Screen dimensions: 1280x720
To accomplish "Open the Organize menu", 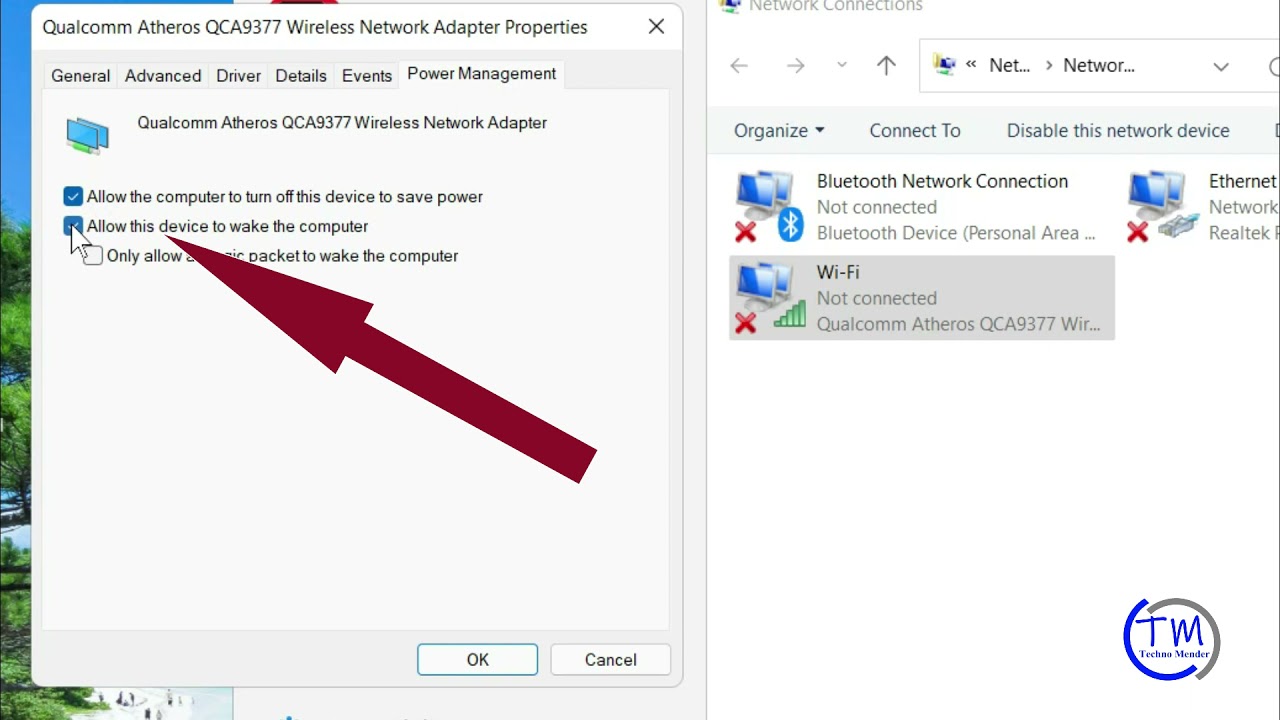I will coord(779,131).
